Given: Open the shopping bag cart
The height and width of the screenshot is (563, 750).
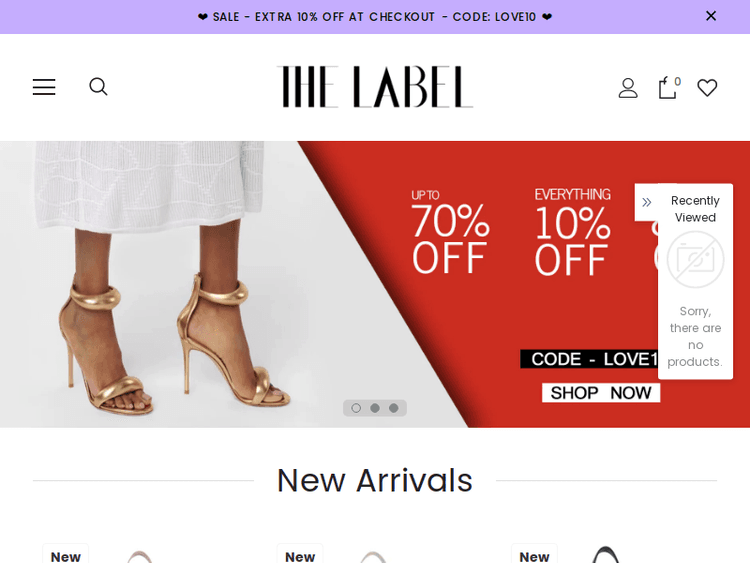Looking at the screenshot, I should click(x=669, y=88).
